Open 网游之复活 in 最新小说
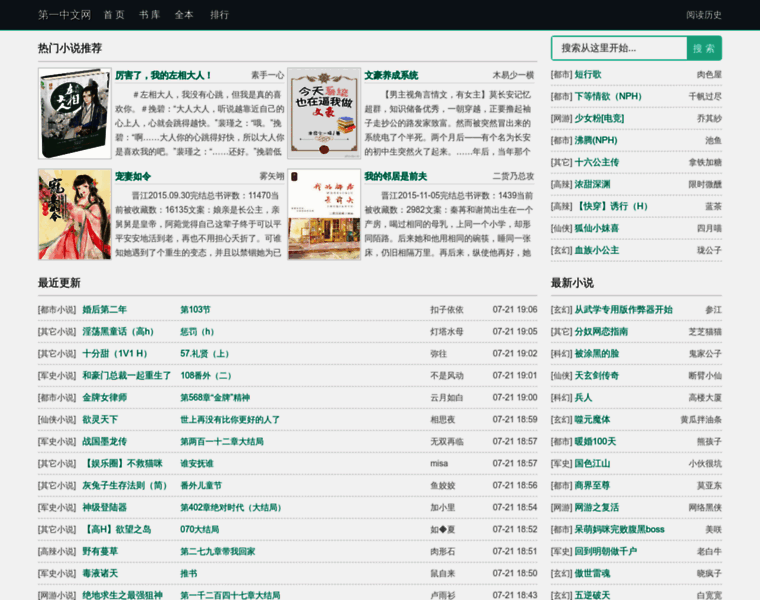The image size is (760, 600). [597, 507]
